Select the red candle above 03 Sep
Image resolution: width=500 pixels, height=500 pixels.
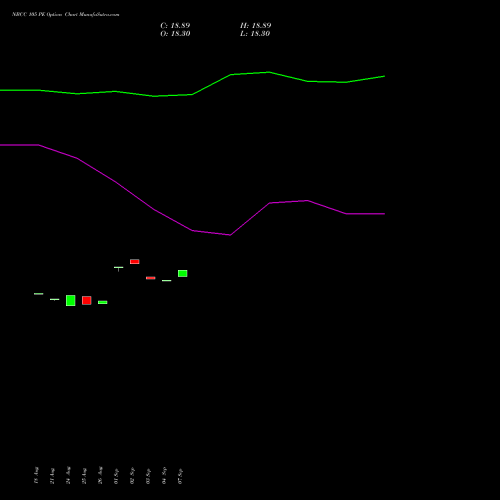click(151, 278)
